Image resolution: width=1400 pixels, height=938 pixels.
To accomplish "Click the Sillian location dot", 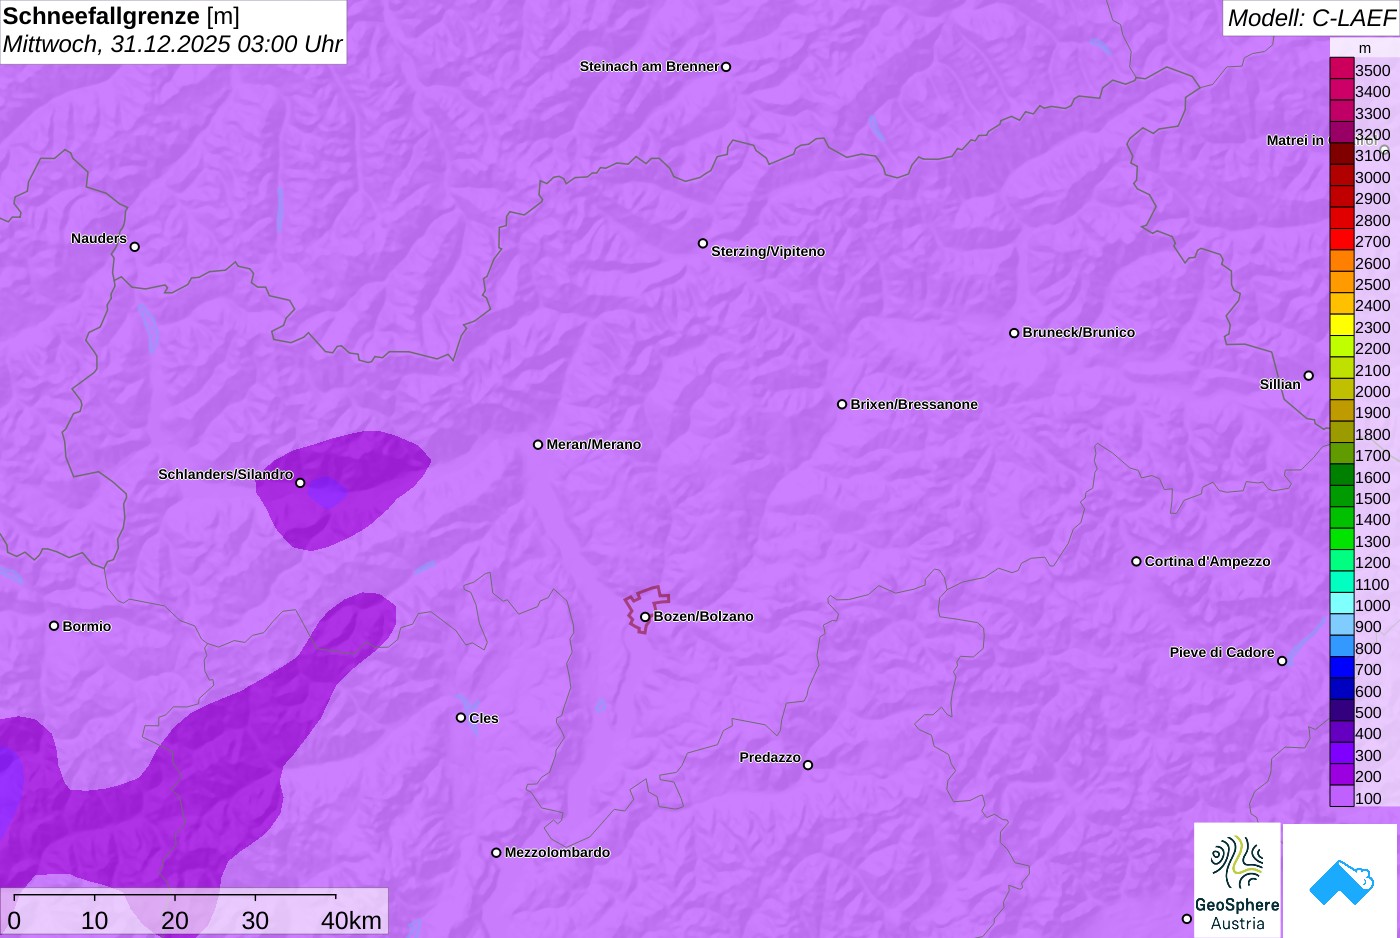I will click(x=1309, y=376).
